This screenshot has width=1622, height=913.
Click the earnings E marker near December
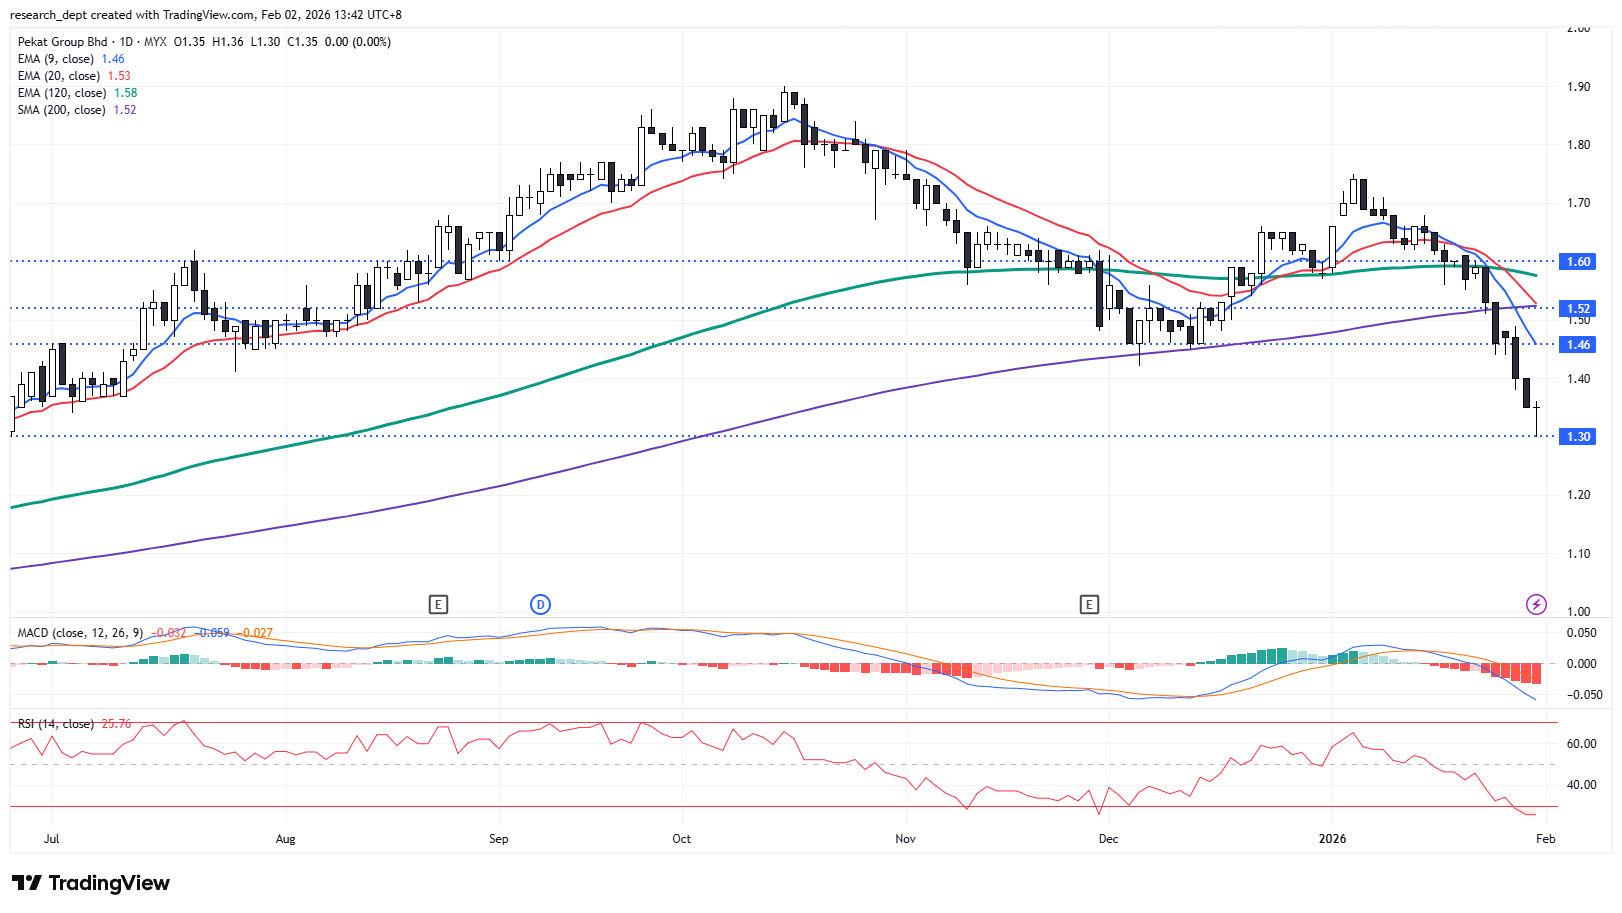pyautogui.click(x=1089, y=604)
